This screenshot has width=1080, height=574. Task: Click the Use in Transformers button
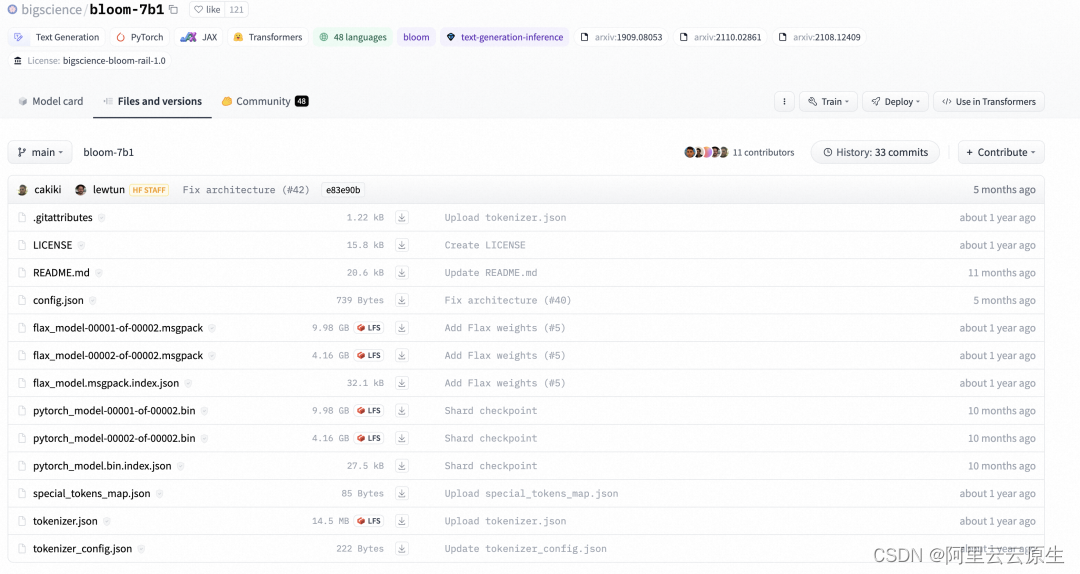tap(989, 101)
